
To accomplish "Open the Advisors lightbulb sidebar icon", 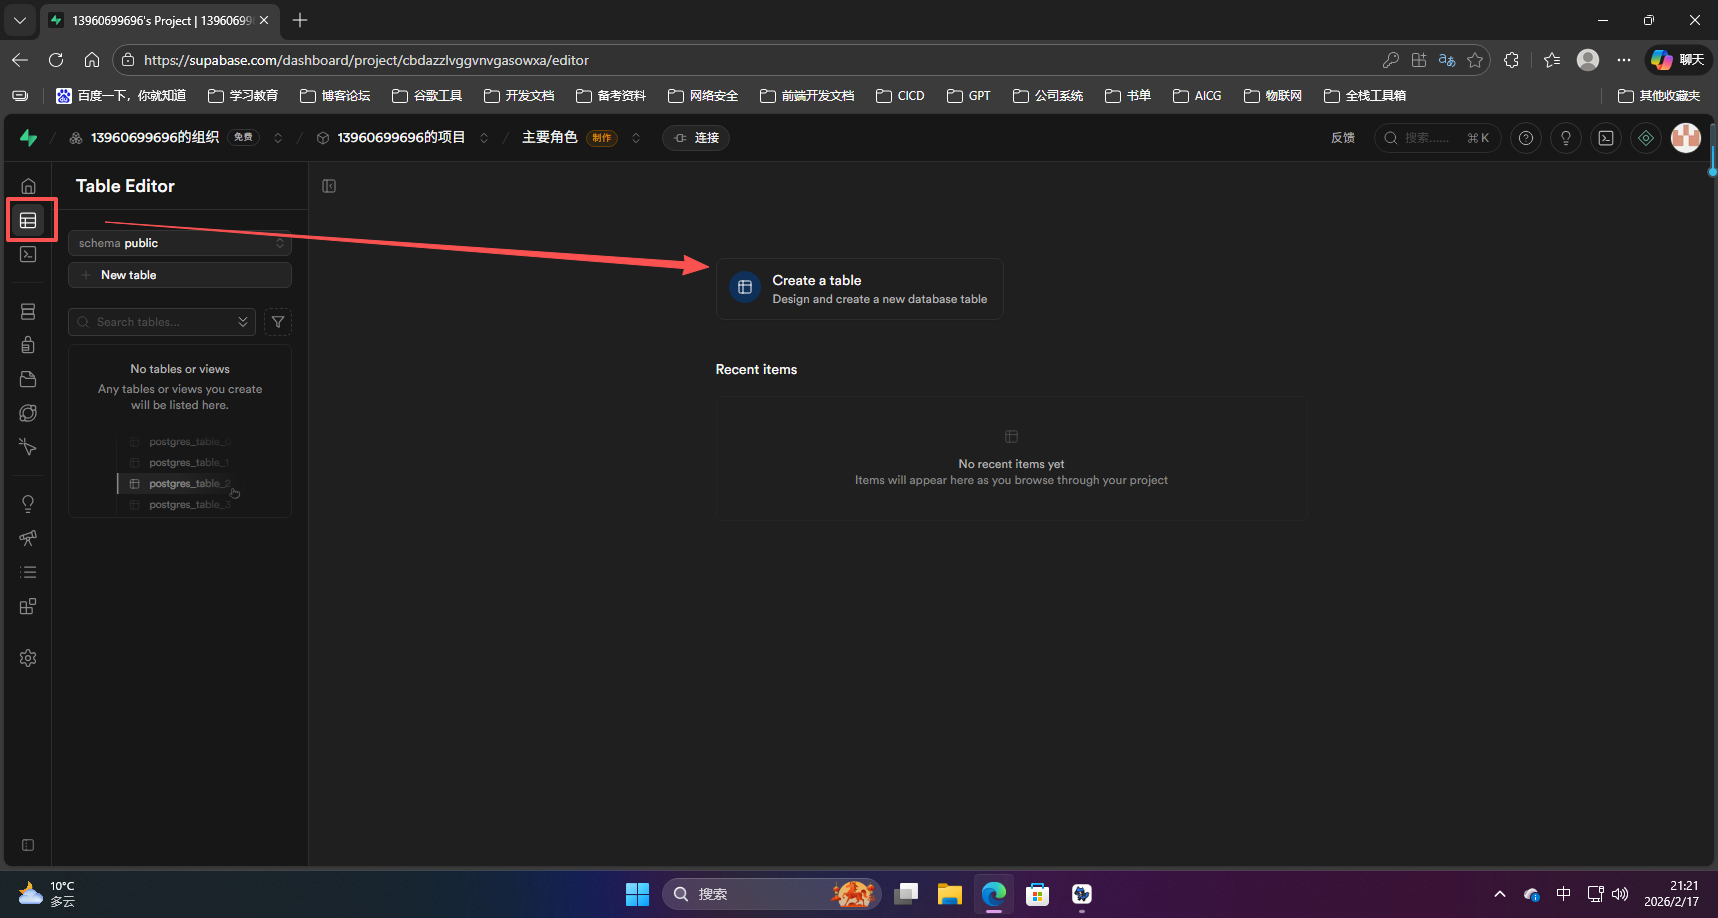I will tap(28, 504).
